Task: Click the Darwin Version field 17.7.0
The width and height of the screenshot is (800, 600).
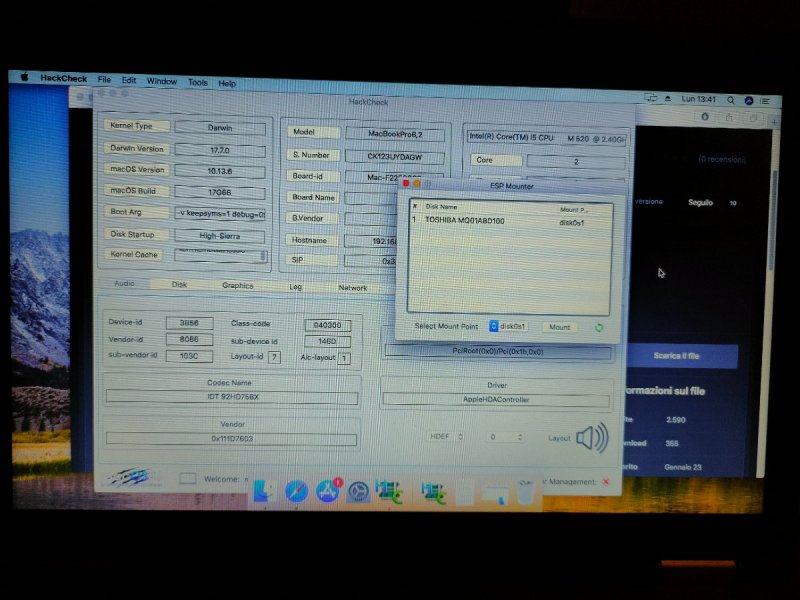Action: 220,150
